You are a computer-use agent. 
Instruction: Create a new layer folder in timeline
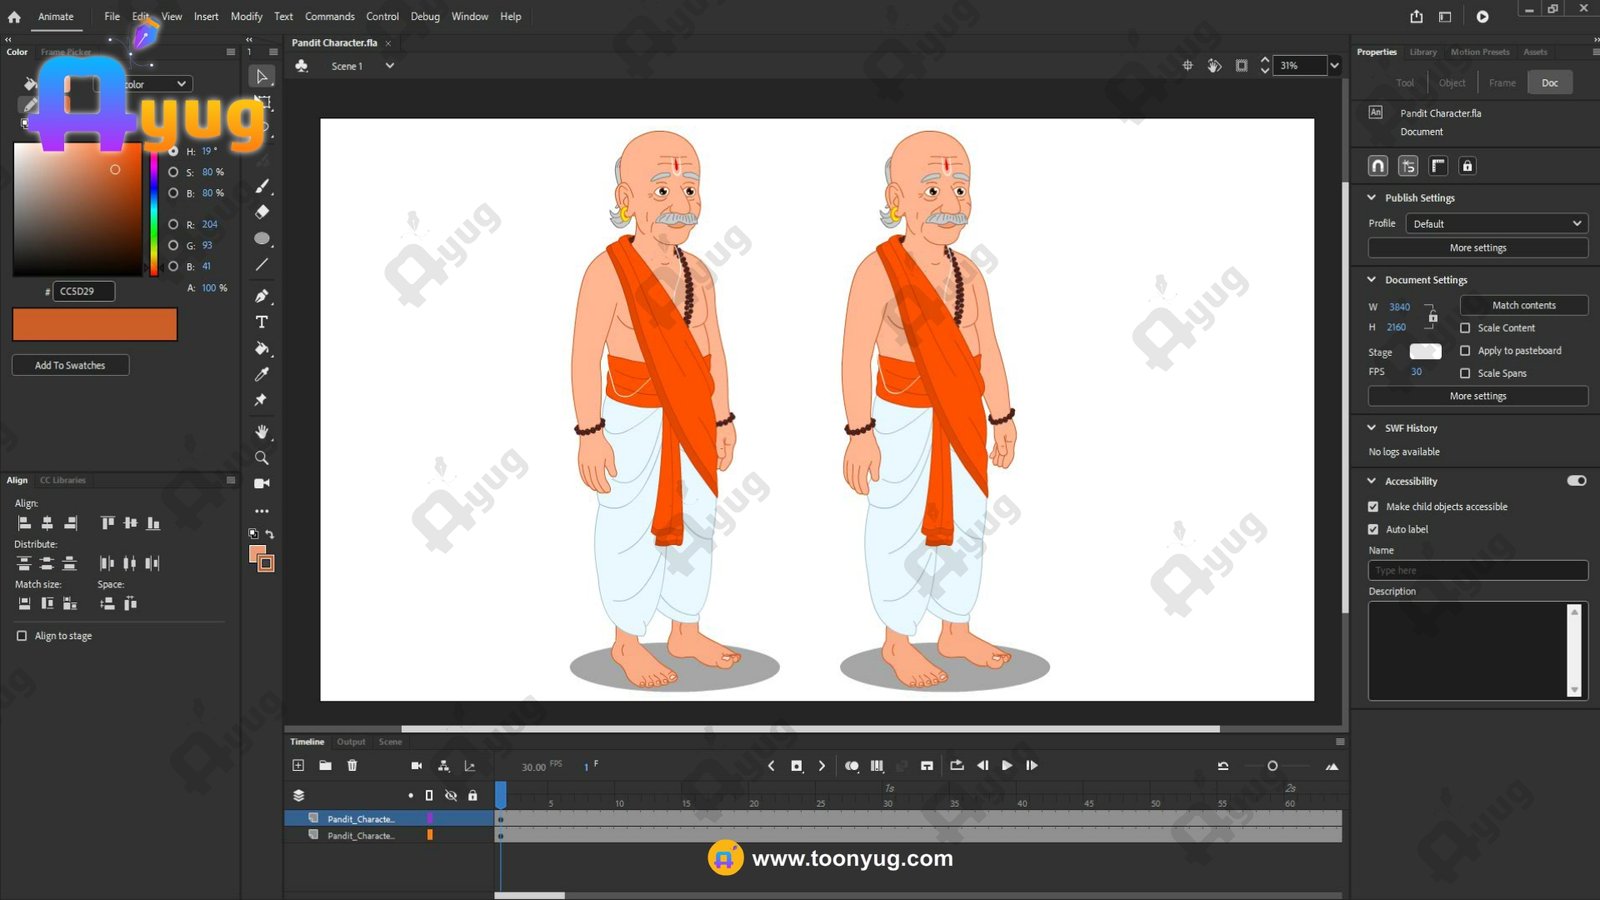[325, 766]
